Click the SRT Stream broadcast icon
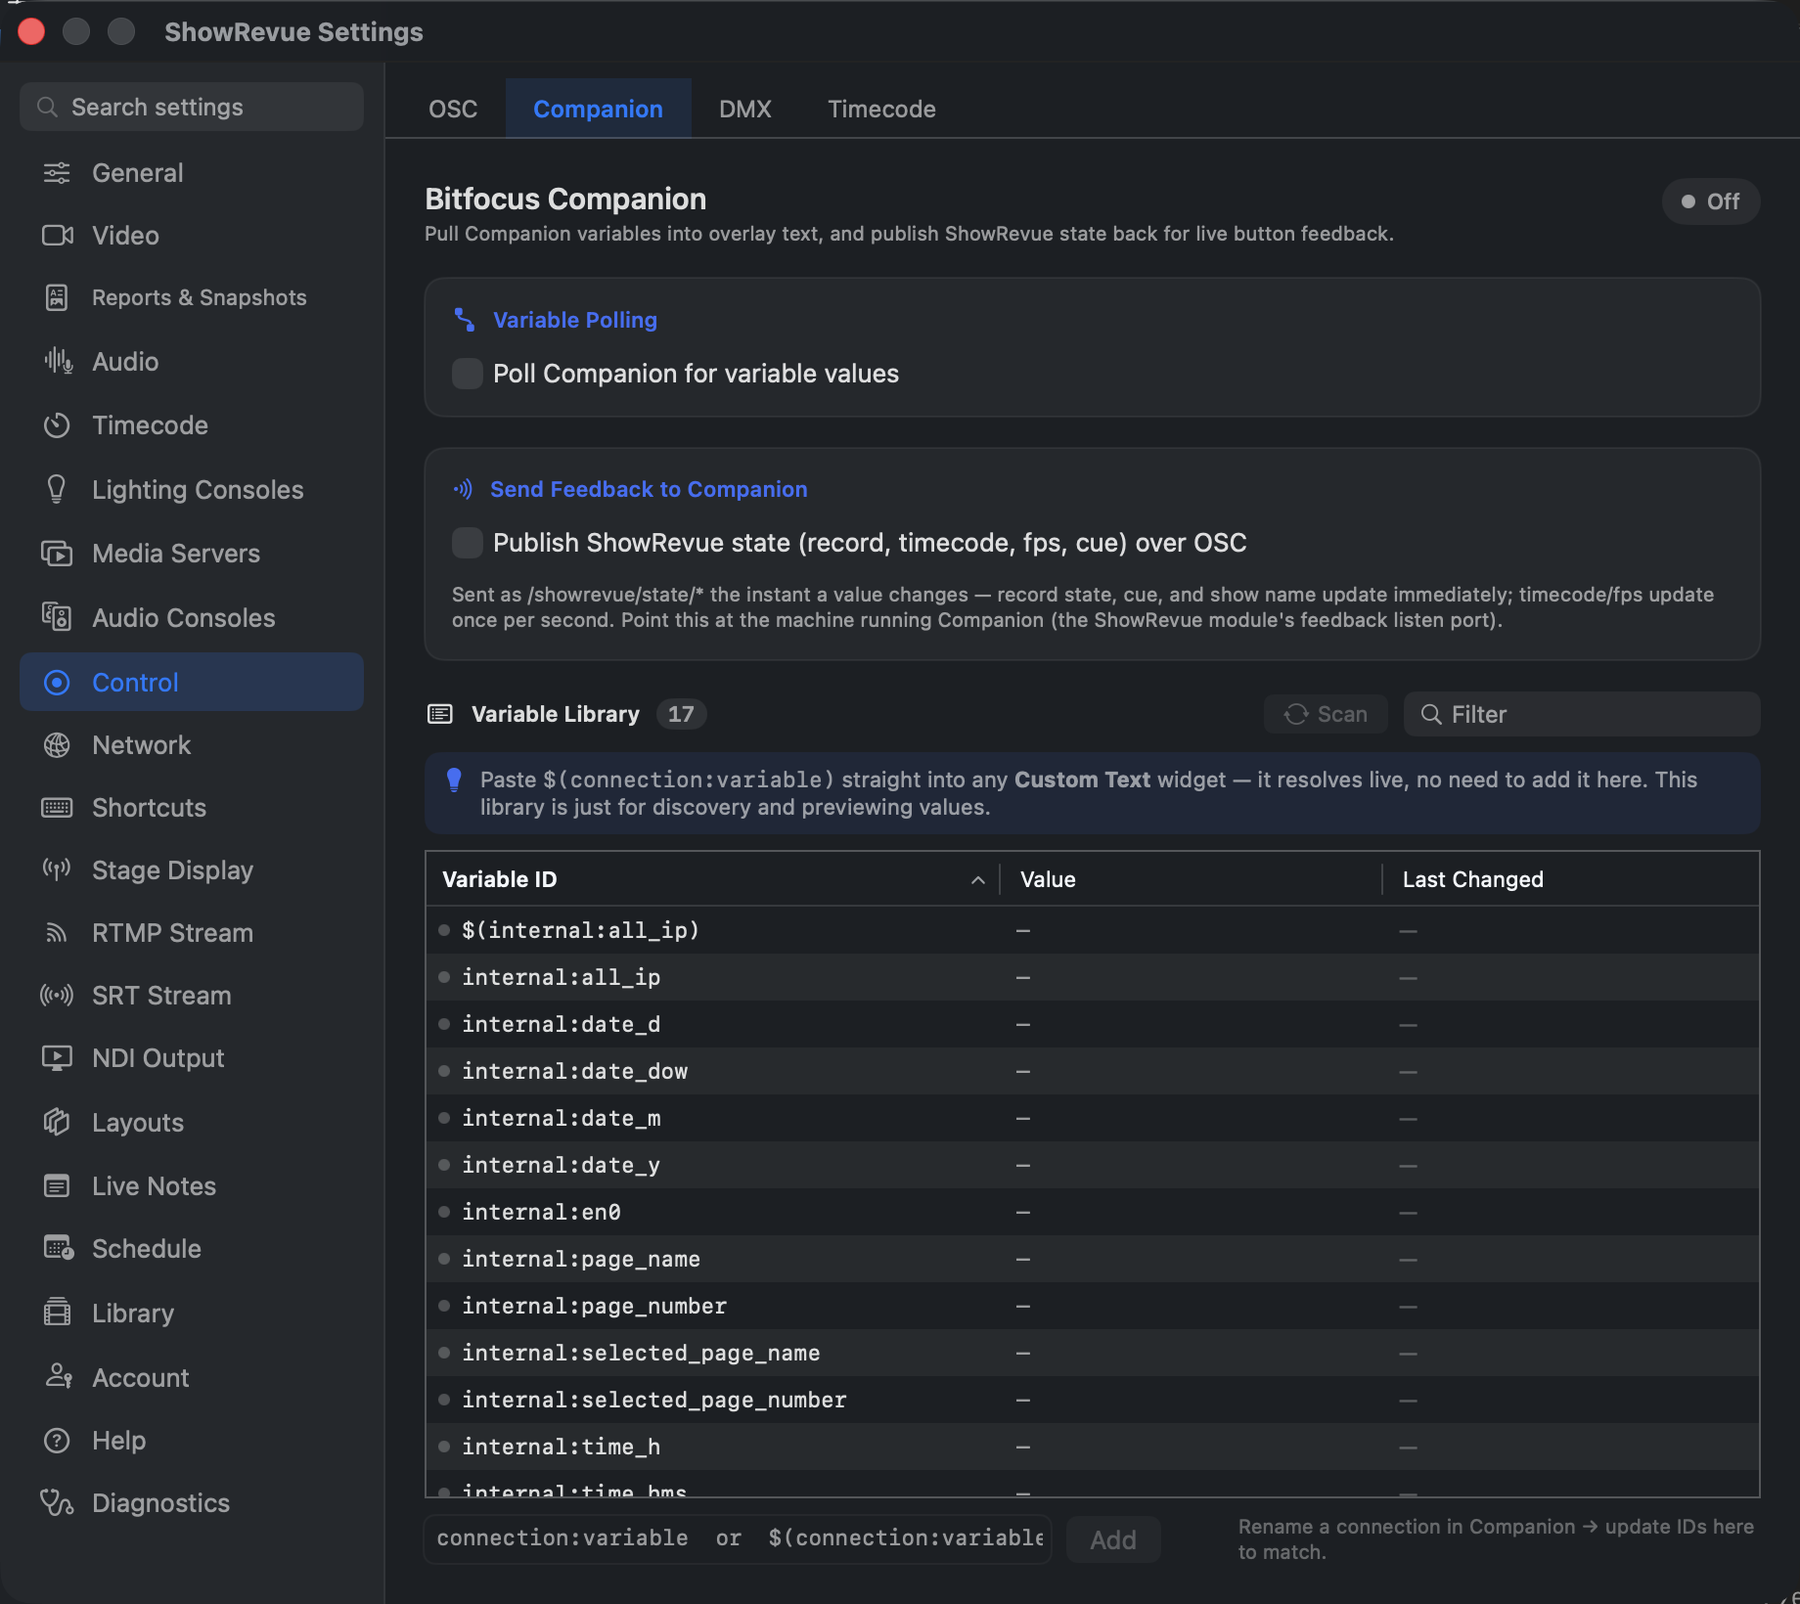Image resolution: width=1800 pixels, height=1604 pixels. 57,996
